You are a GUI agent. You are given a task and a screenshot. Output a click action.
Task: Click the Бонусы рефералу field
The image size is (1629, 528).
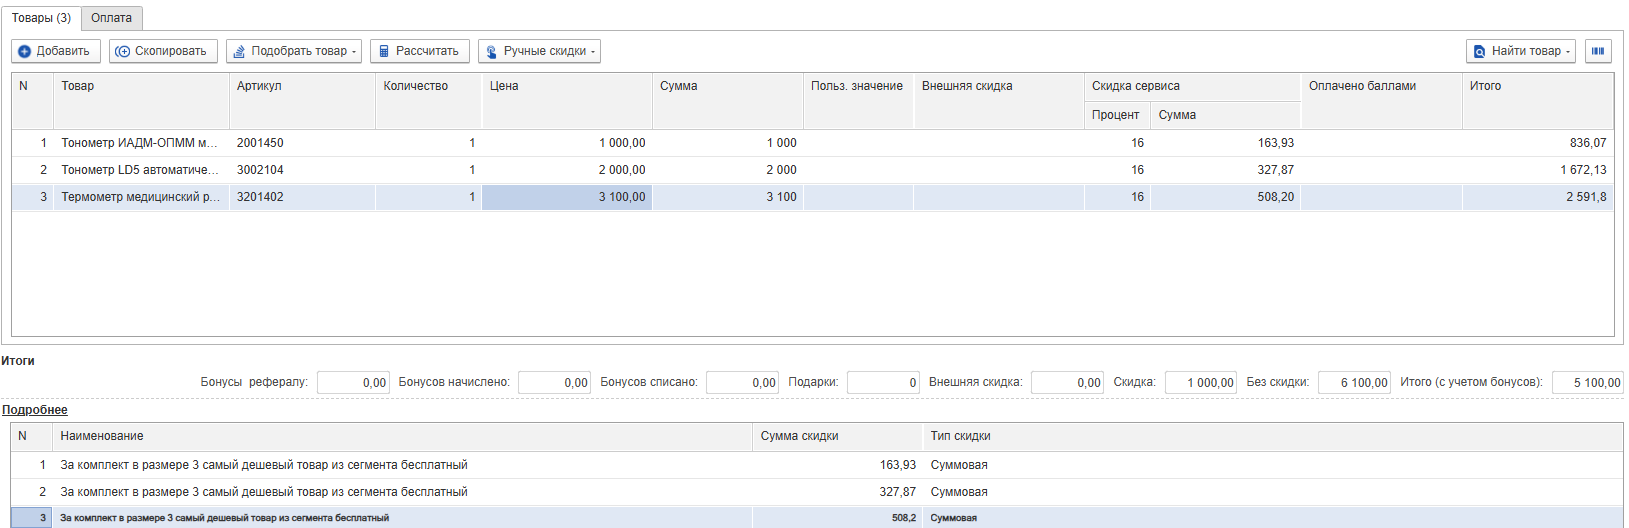[353, 382]
